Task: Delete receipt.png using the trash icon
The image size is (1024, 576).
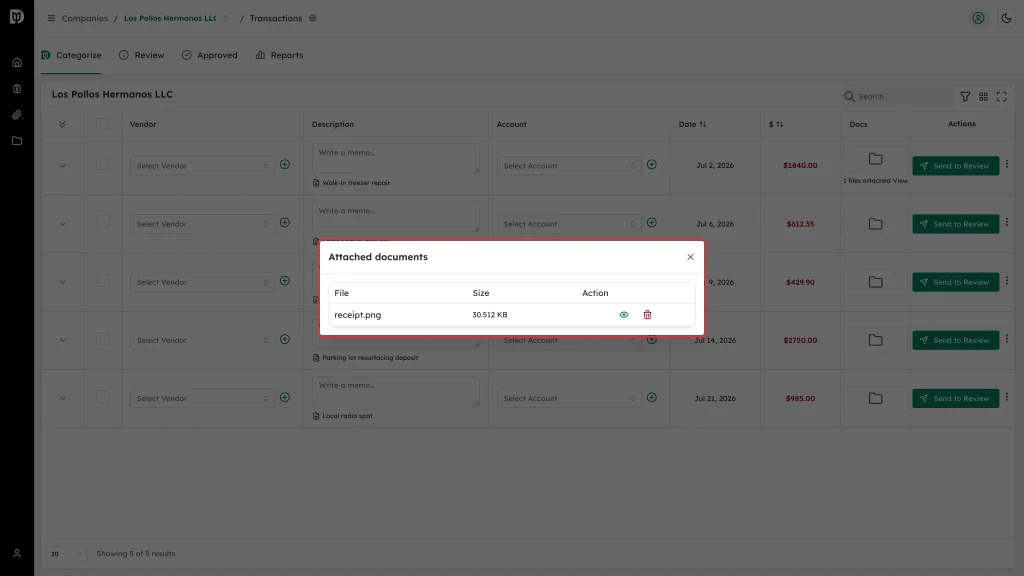Action: 647,315
